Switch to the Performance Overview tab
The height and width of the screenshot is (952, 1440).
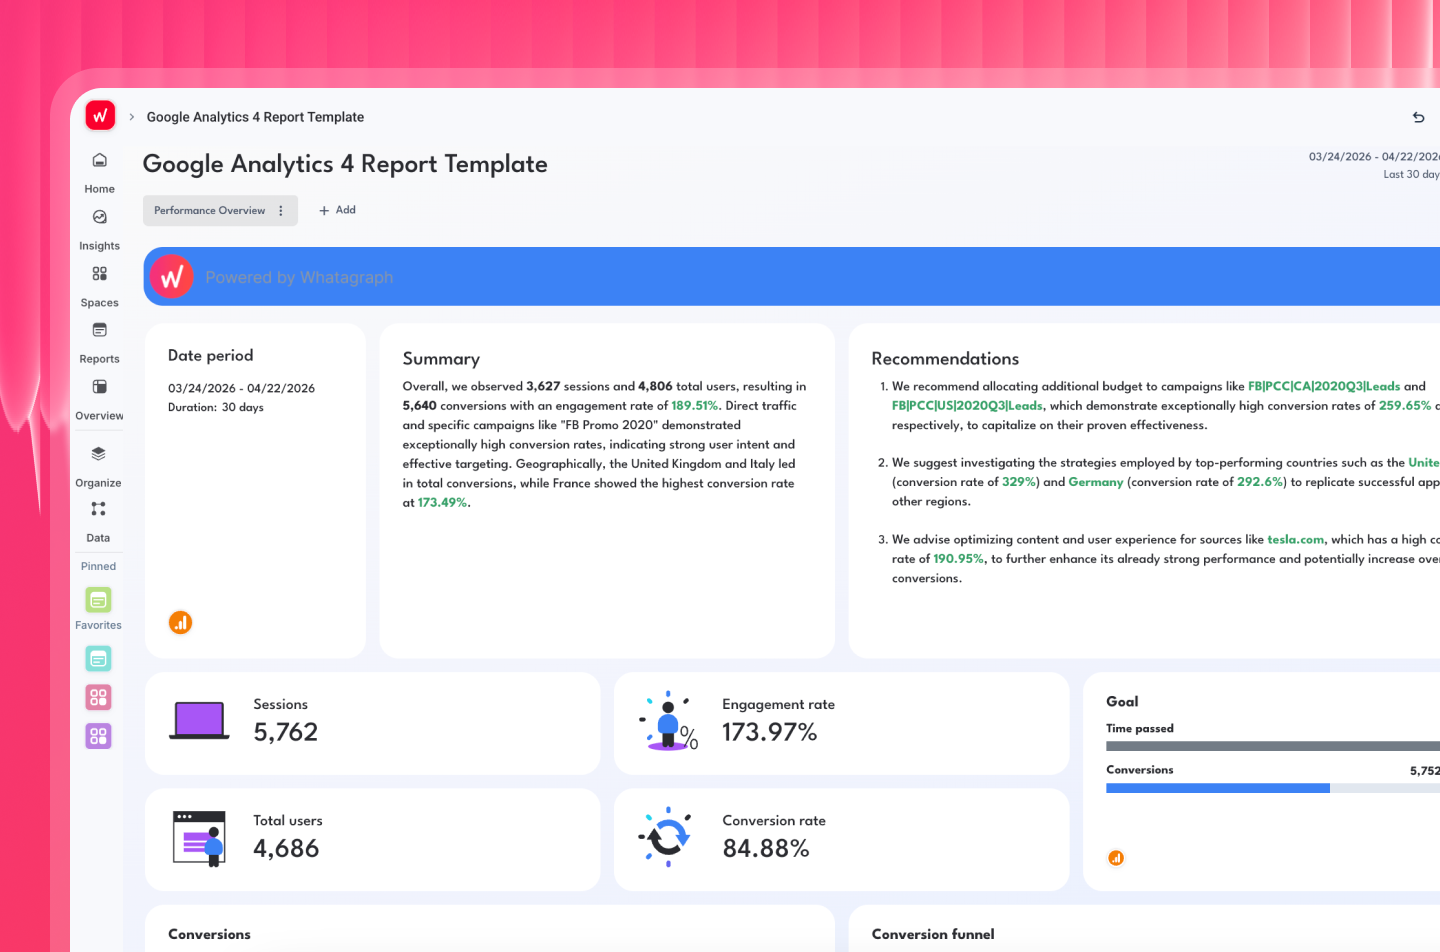coord(208,210)
